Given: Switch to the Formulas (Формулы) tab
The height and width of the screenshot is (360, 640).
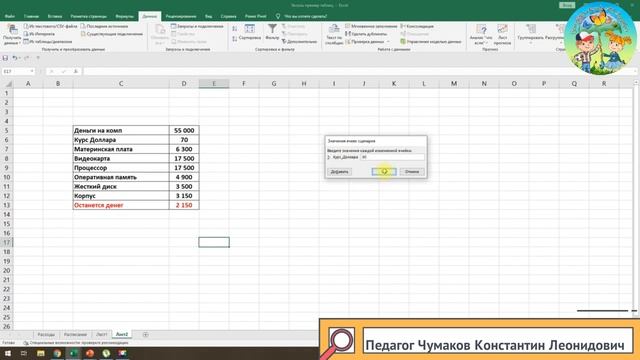Looking at the screenshot, I should point(124,16).
